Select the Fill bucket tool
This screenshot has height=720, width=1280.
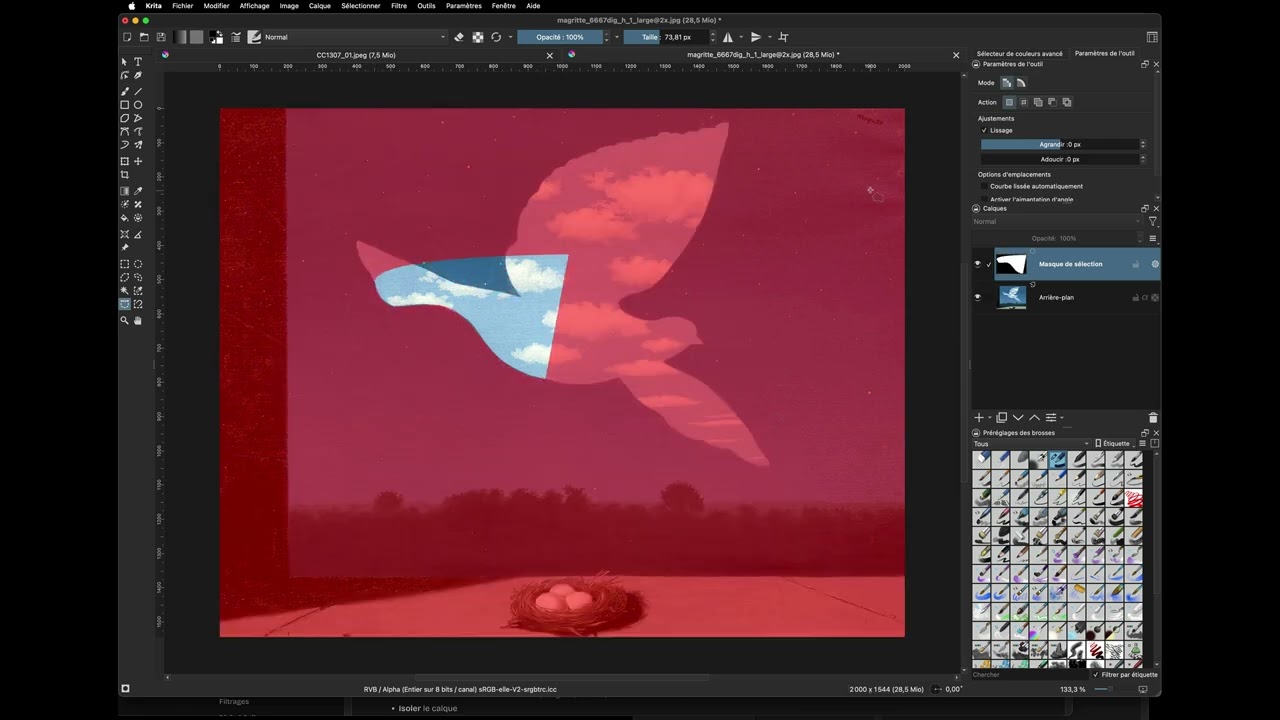[125, 217]
